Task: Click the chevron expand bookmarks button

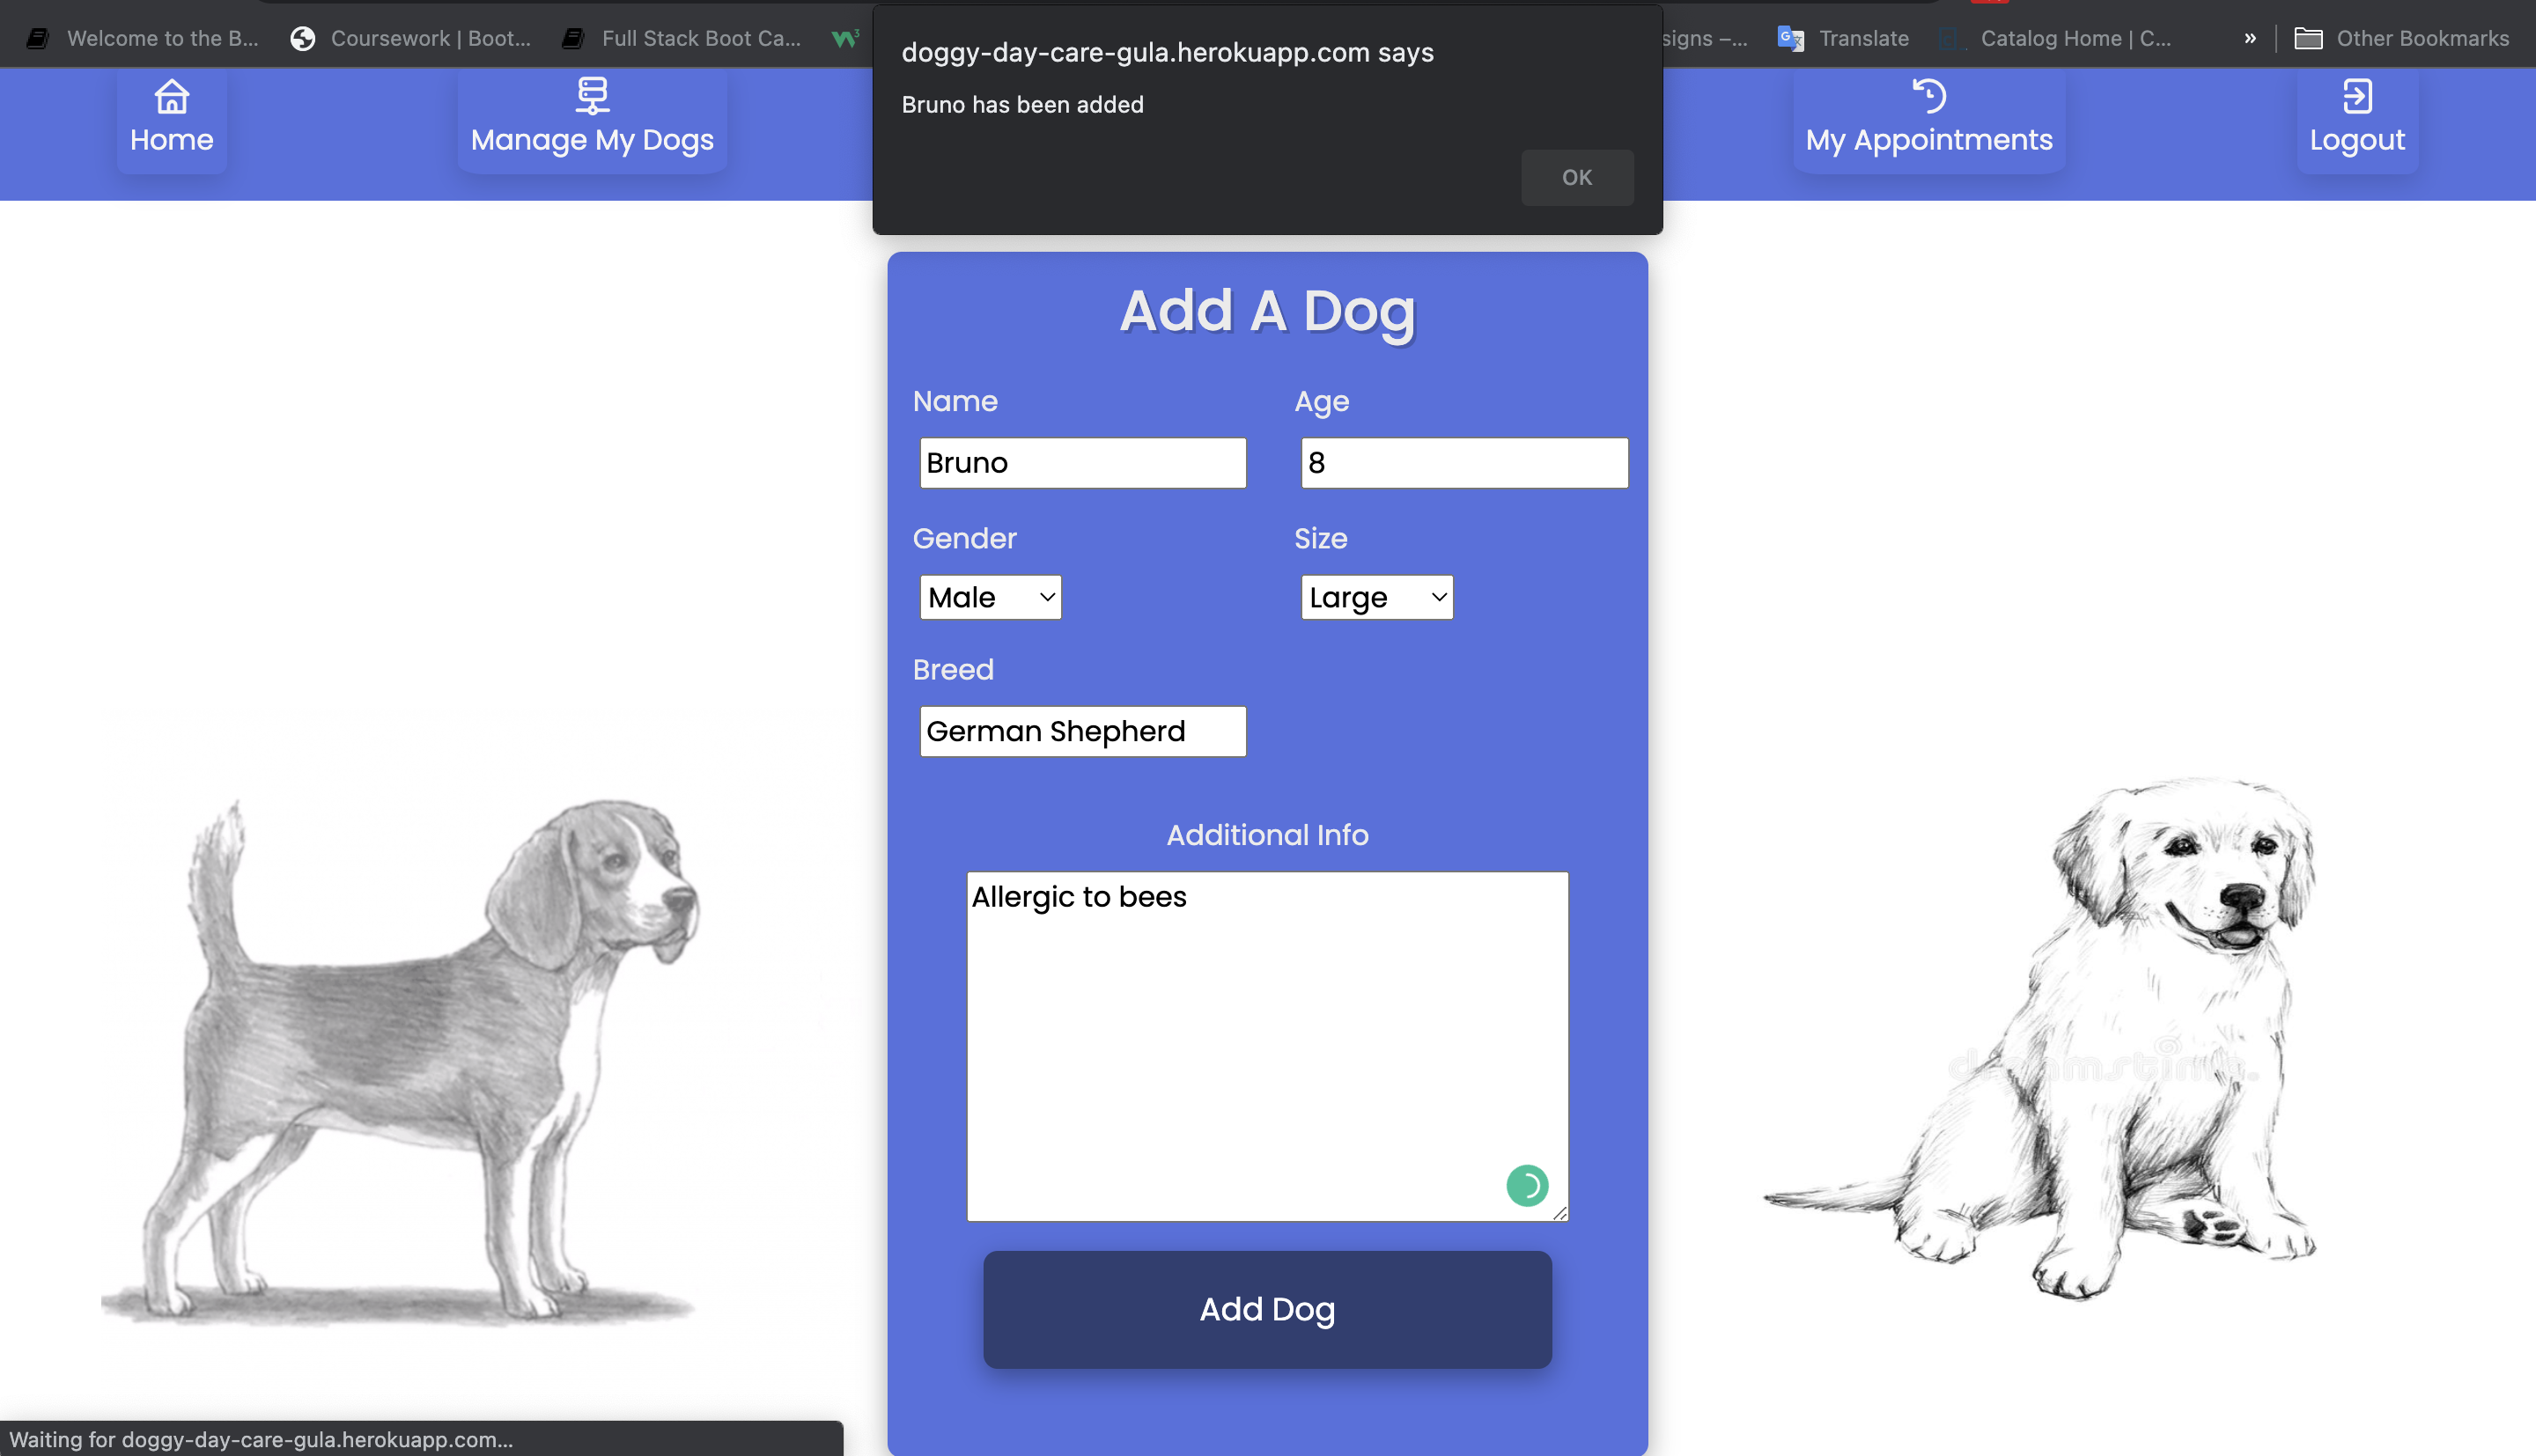Action: click(2252, 37)
